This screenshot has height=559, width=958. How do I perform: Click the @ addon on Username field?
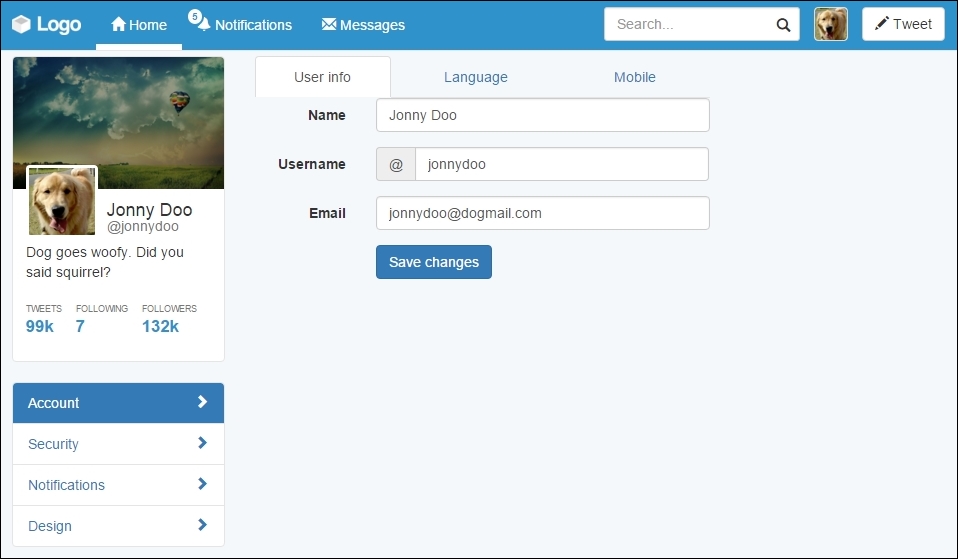point(396,164)
